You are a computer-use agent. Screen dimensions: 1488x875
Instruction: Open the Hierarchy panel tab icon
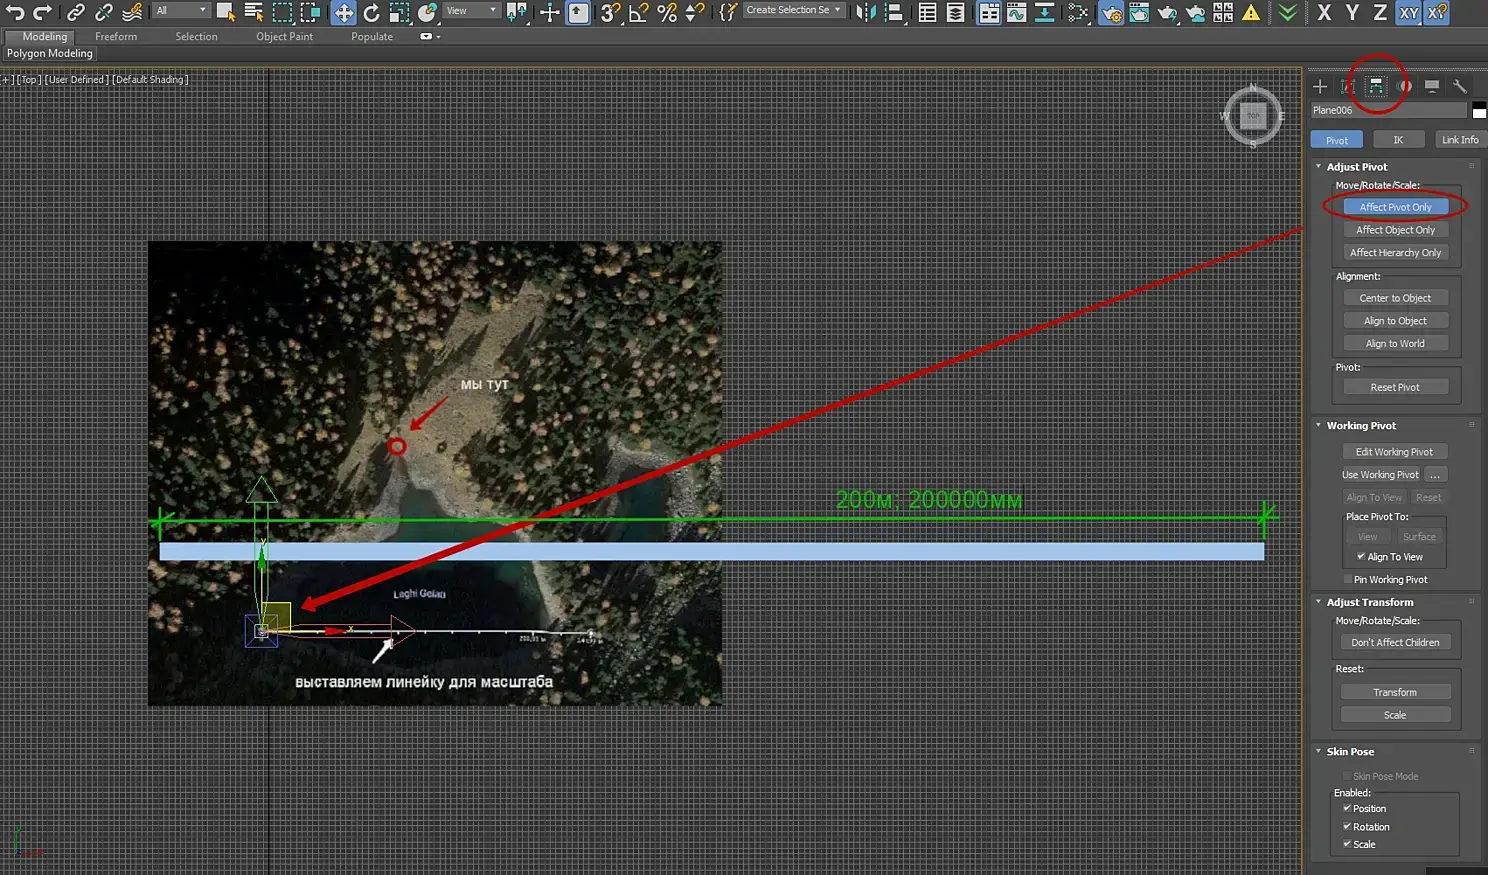(1376, 86)
